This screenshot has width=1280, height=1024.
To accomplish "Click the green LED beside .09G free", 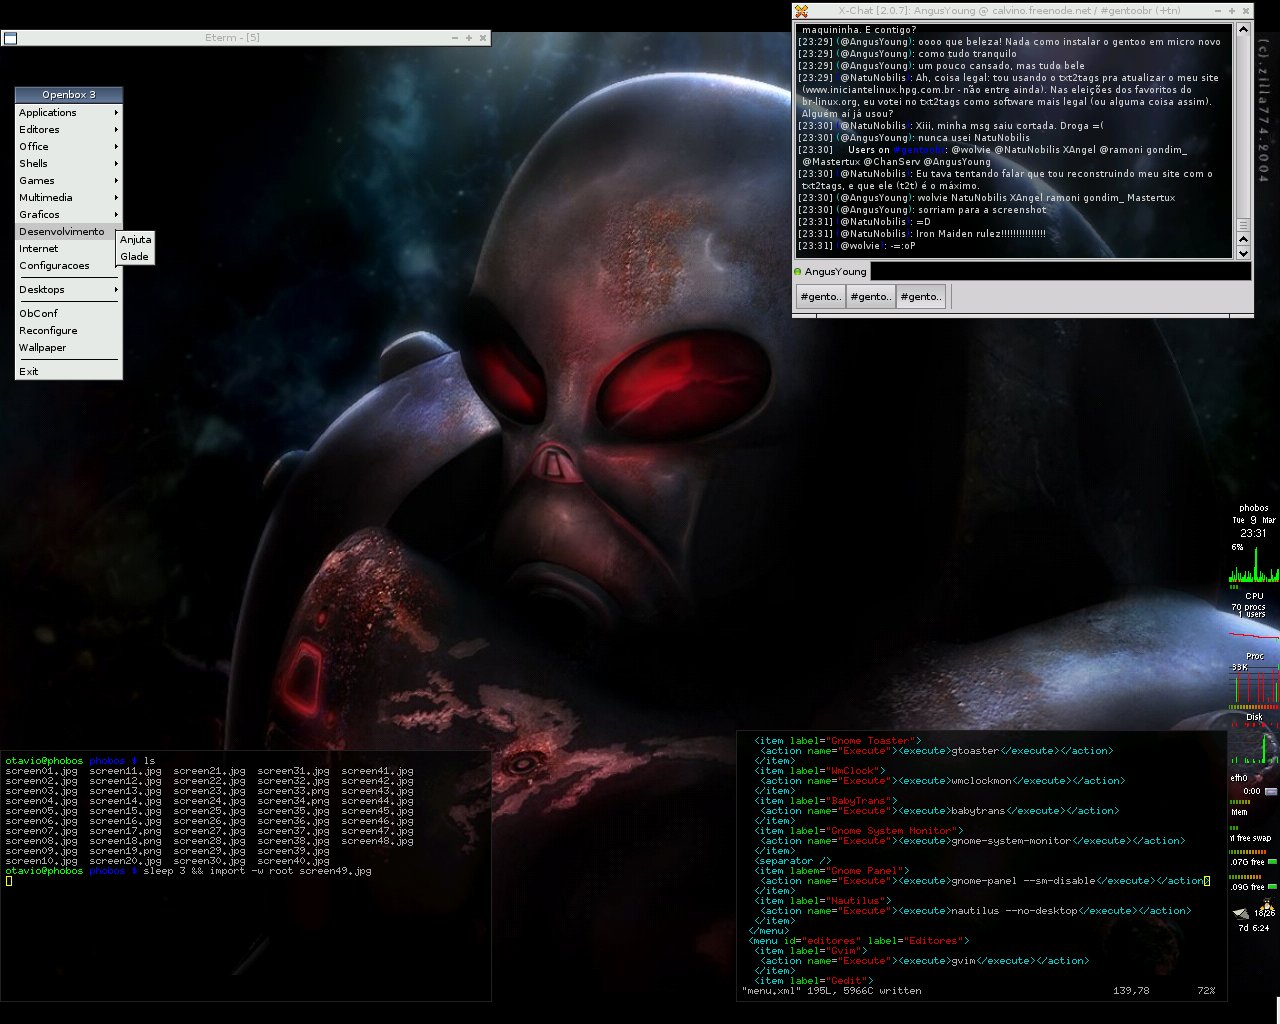I will pyautogui.click(x=1273, y=886).
